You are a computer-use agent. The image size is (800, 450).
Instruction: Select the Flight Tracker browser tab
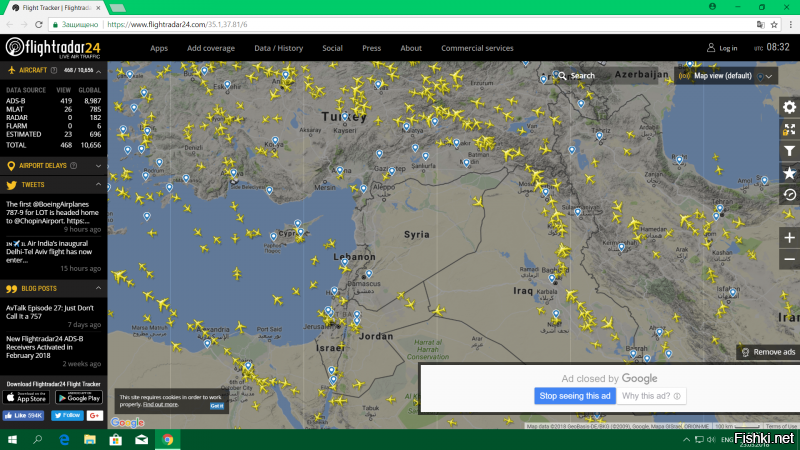click(57, 8)
